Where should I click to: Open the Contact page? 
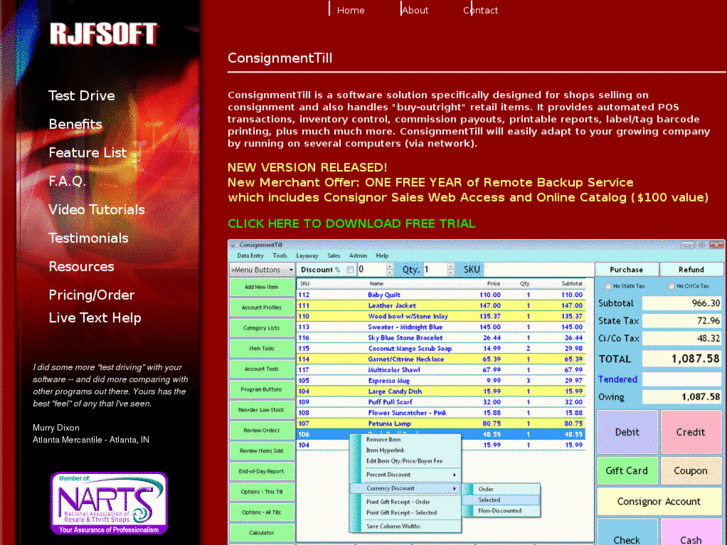click(x=480, y=10)
